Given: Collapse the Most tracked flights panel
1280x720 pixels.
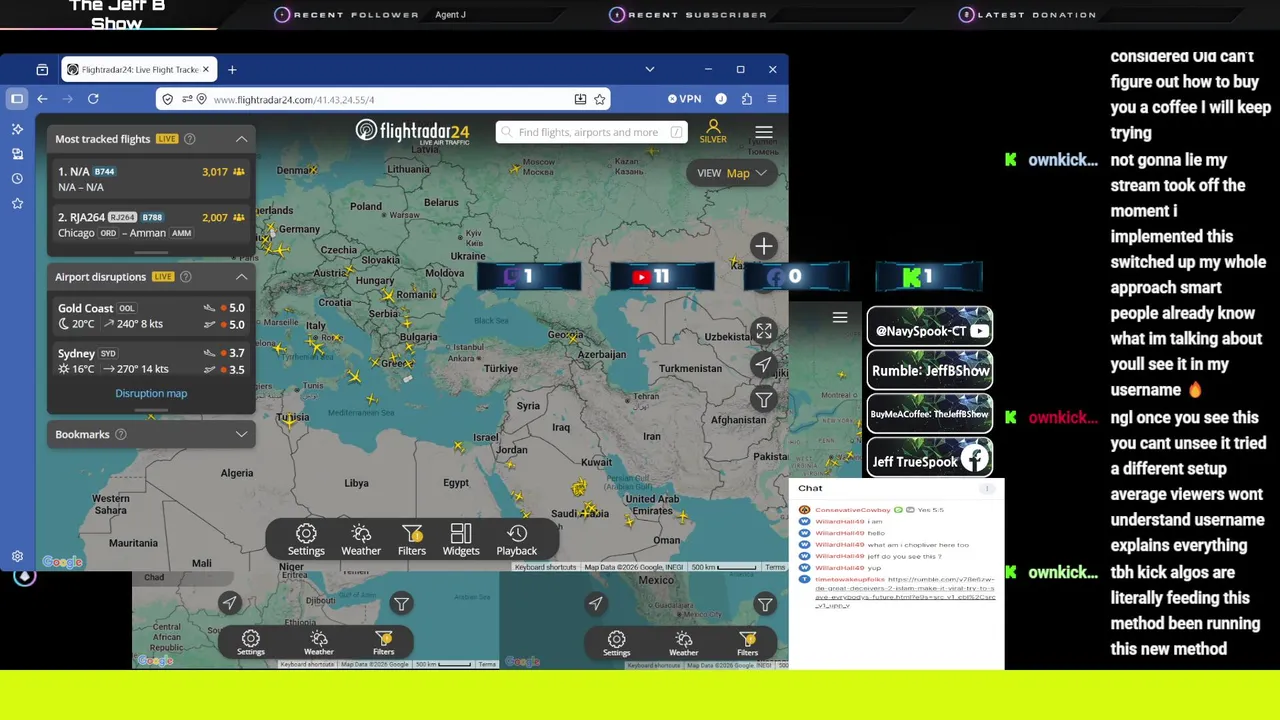Looking at the screenshot, I should click(241, 139).
